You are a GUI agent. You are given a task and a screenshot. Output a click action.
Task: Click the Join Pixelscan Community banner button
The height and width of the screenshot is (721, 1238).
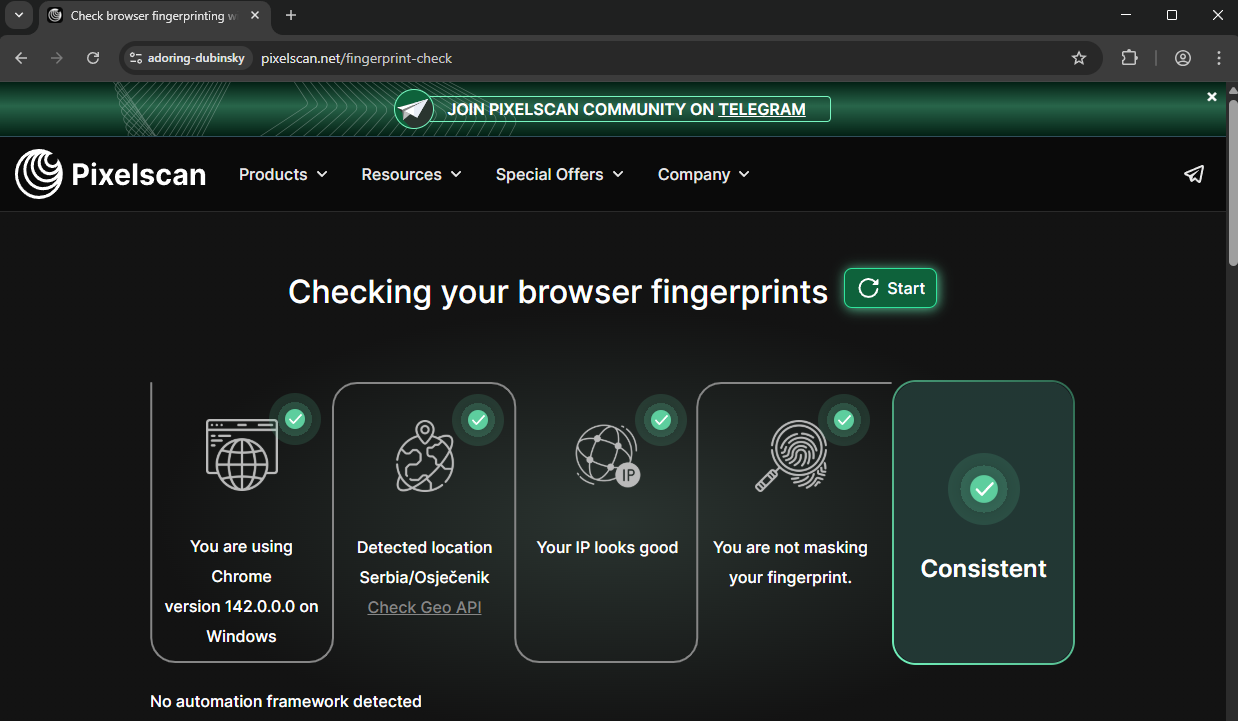pos(612,109)
